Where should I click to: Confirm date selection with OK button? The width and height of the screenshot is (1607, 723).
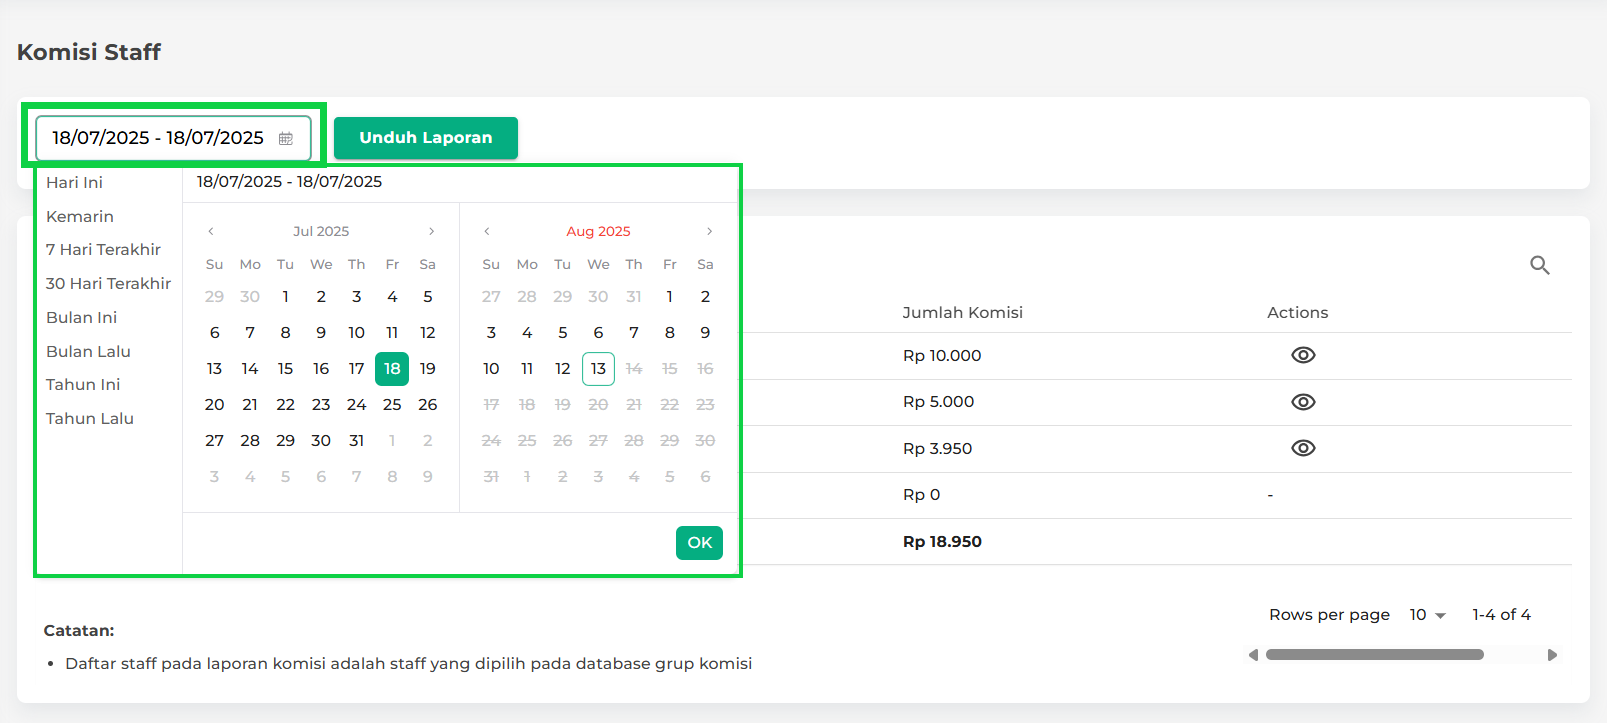coord(699,543)
